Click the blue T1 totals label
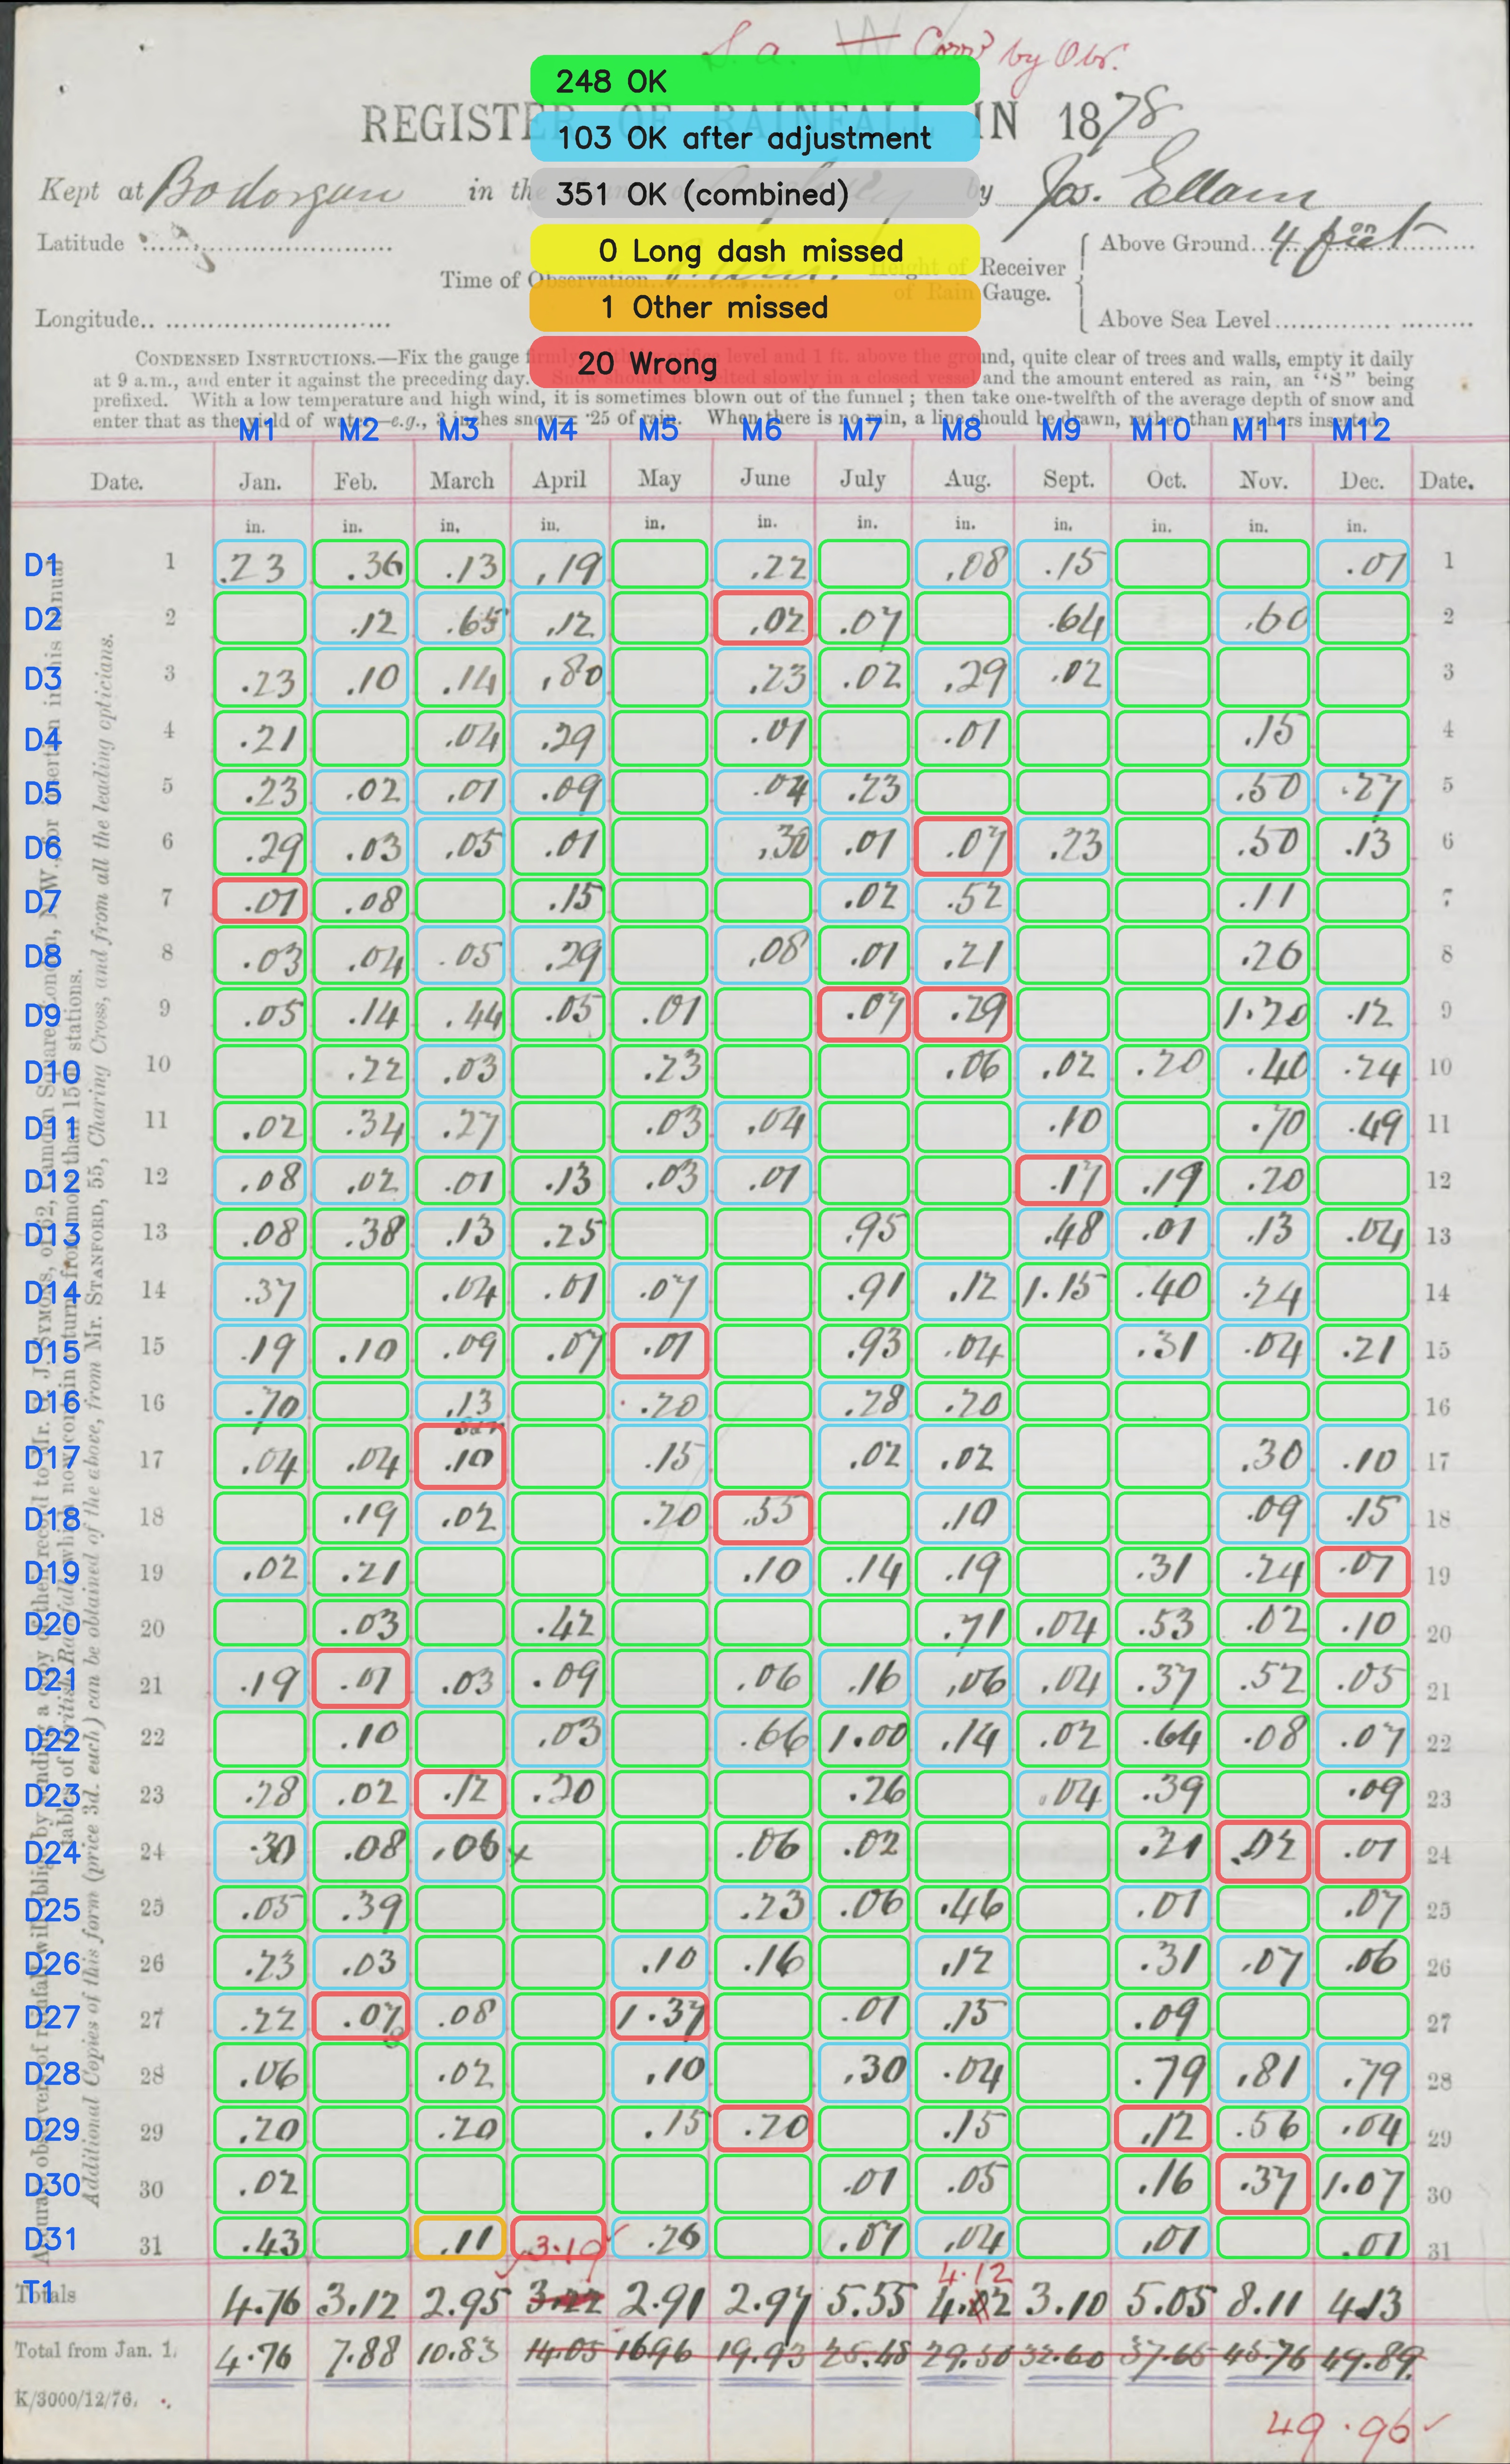Viewport: 1510px width, 2464px height. pos(39,2291)
